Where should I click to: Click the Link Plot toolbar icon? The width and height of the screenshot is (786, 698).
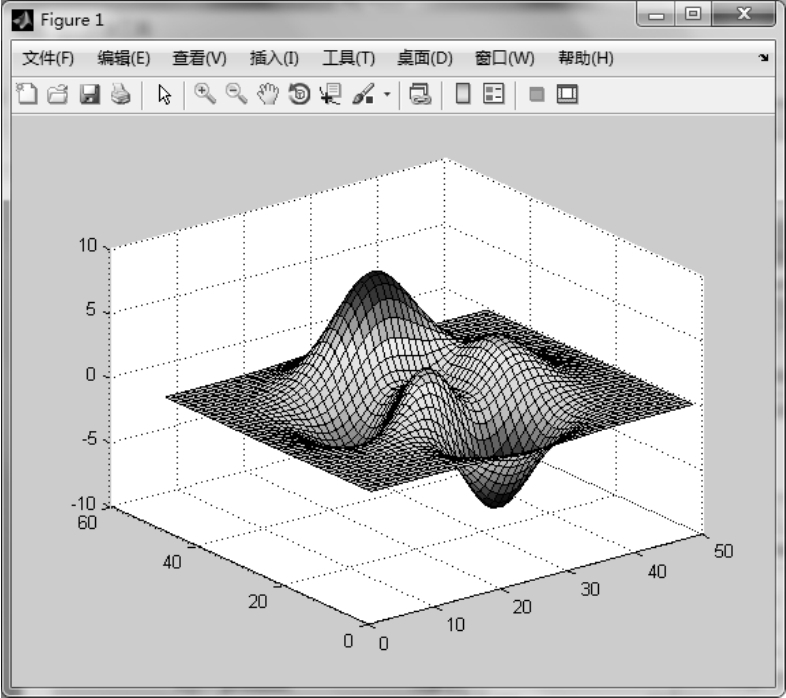pyautogui.click(x=421, y=95)
